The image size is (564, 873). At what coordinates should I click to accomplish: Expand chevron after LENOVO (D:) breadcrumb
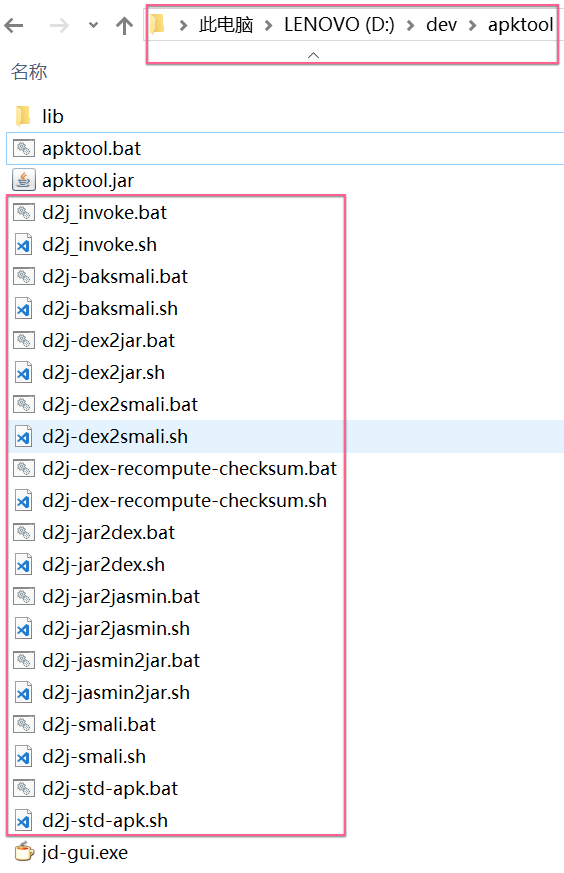[410, 25]
